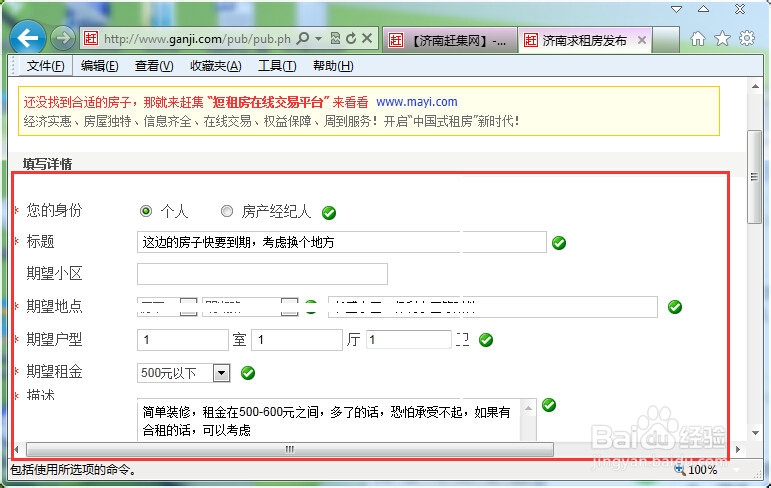Click the green check beside 期望租金
This screenshot has width=771, height=488.
point(248,373)
